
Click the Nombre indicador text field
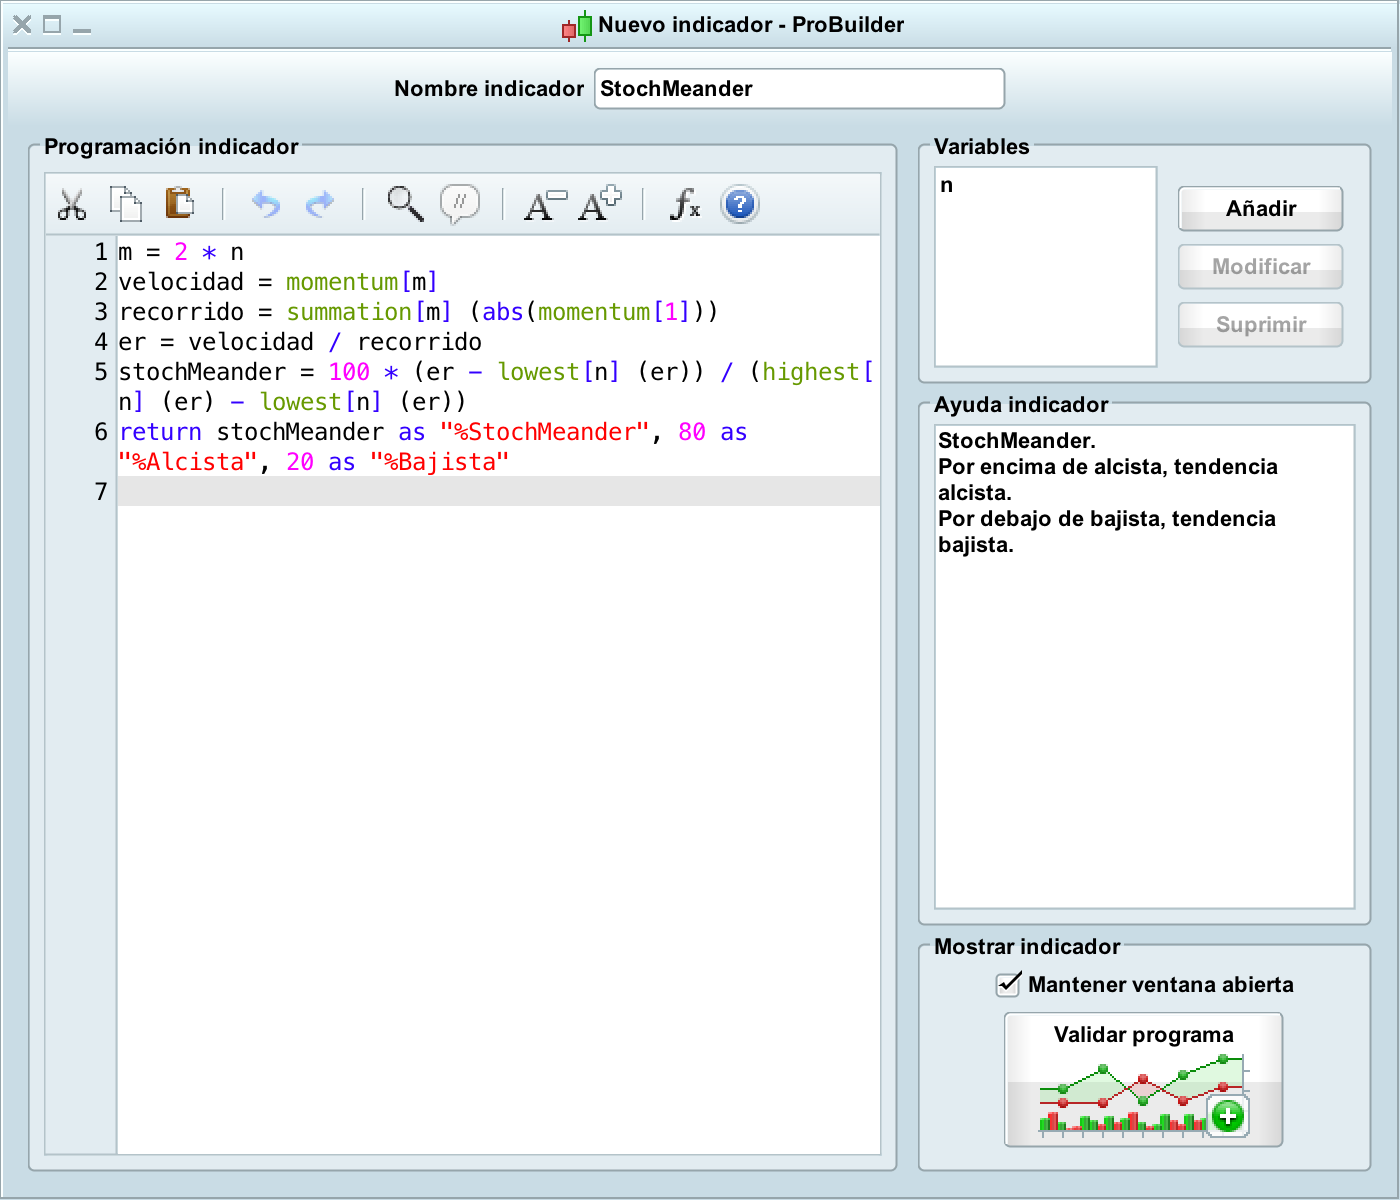(798, 89)
